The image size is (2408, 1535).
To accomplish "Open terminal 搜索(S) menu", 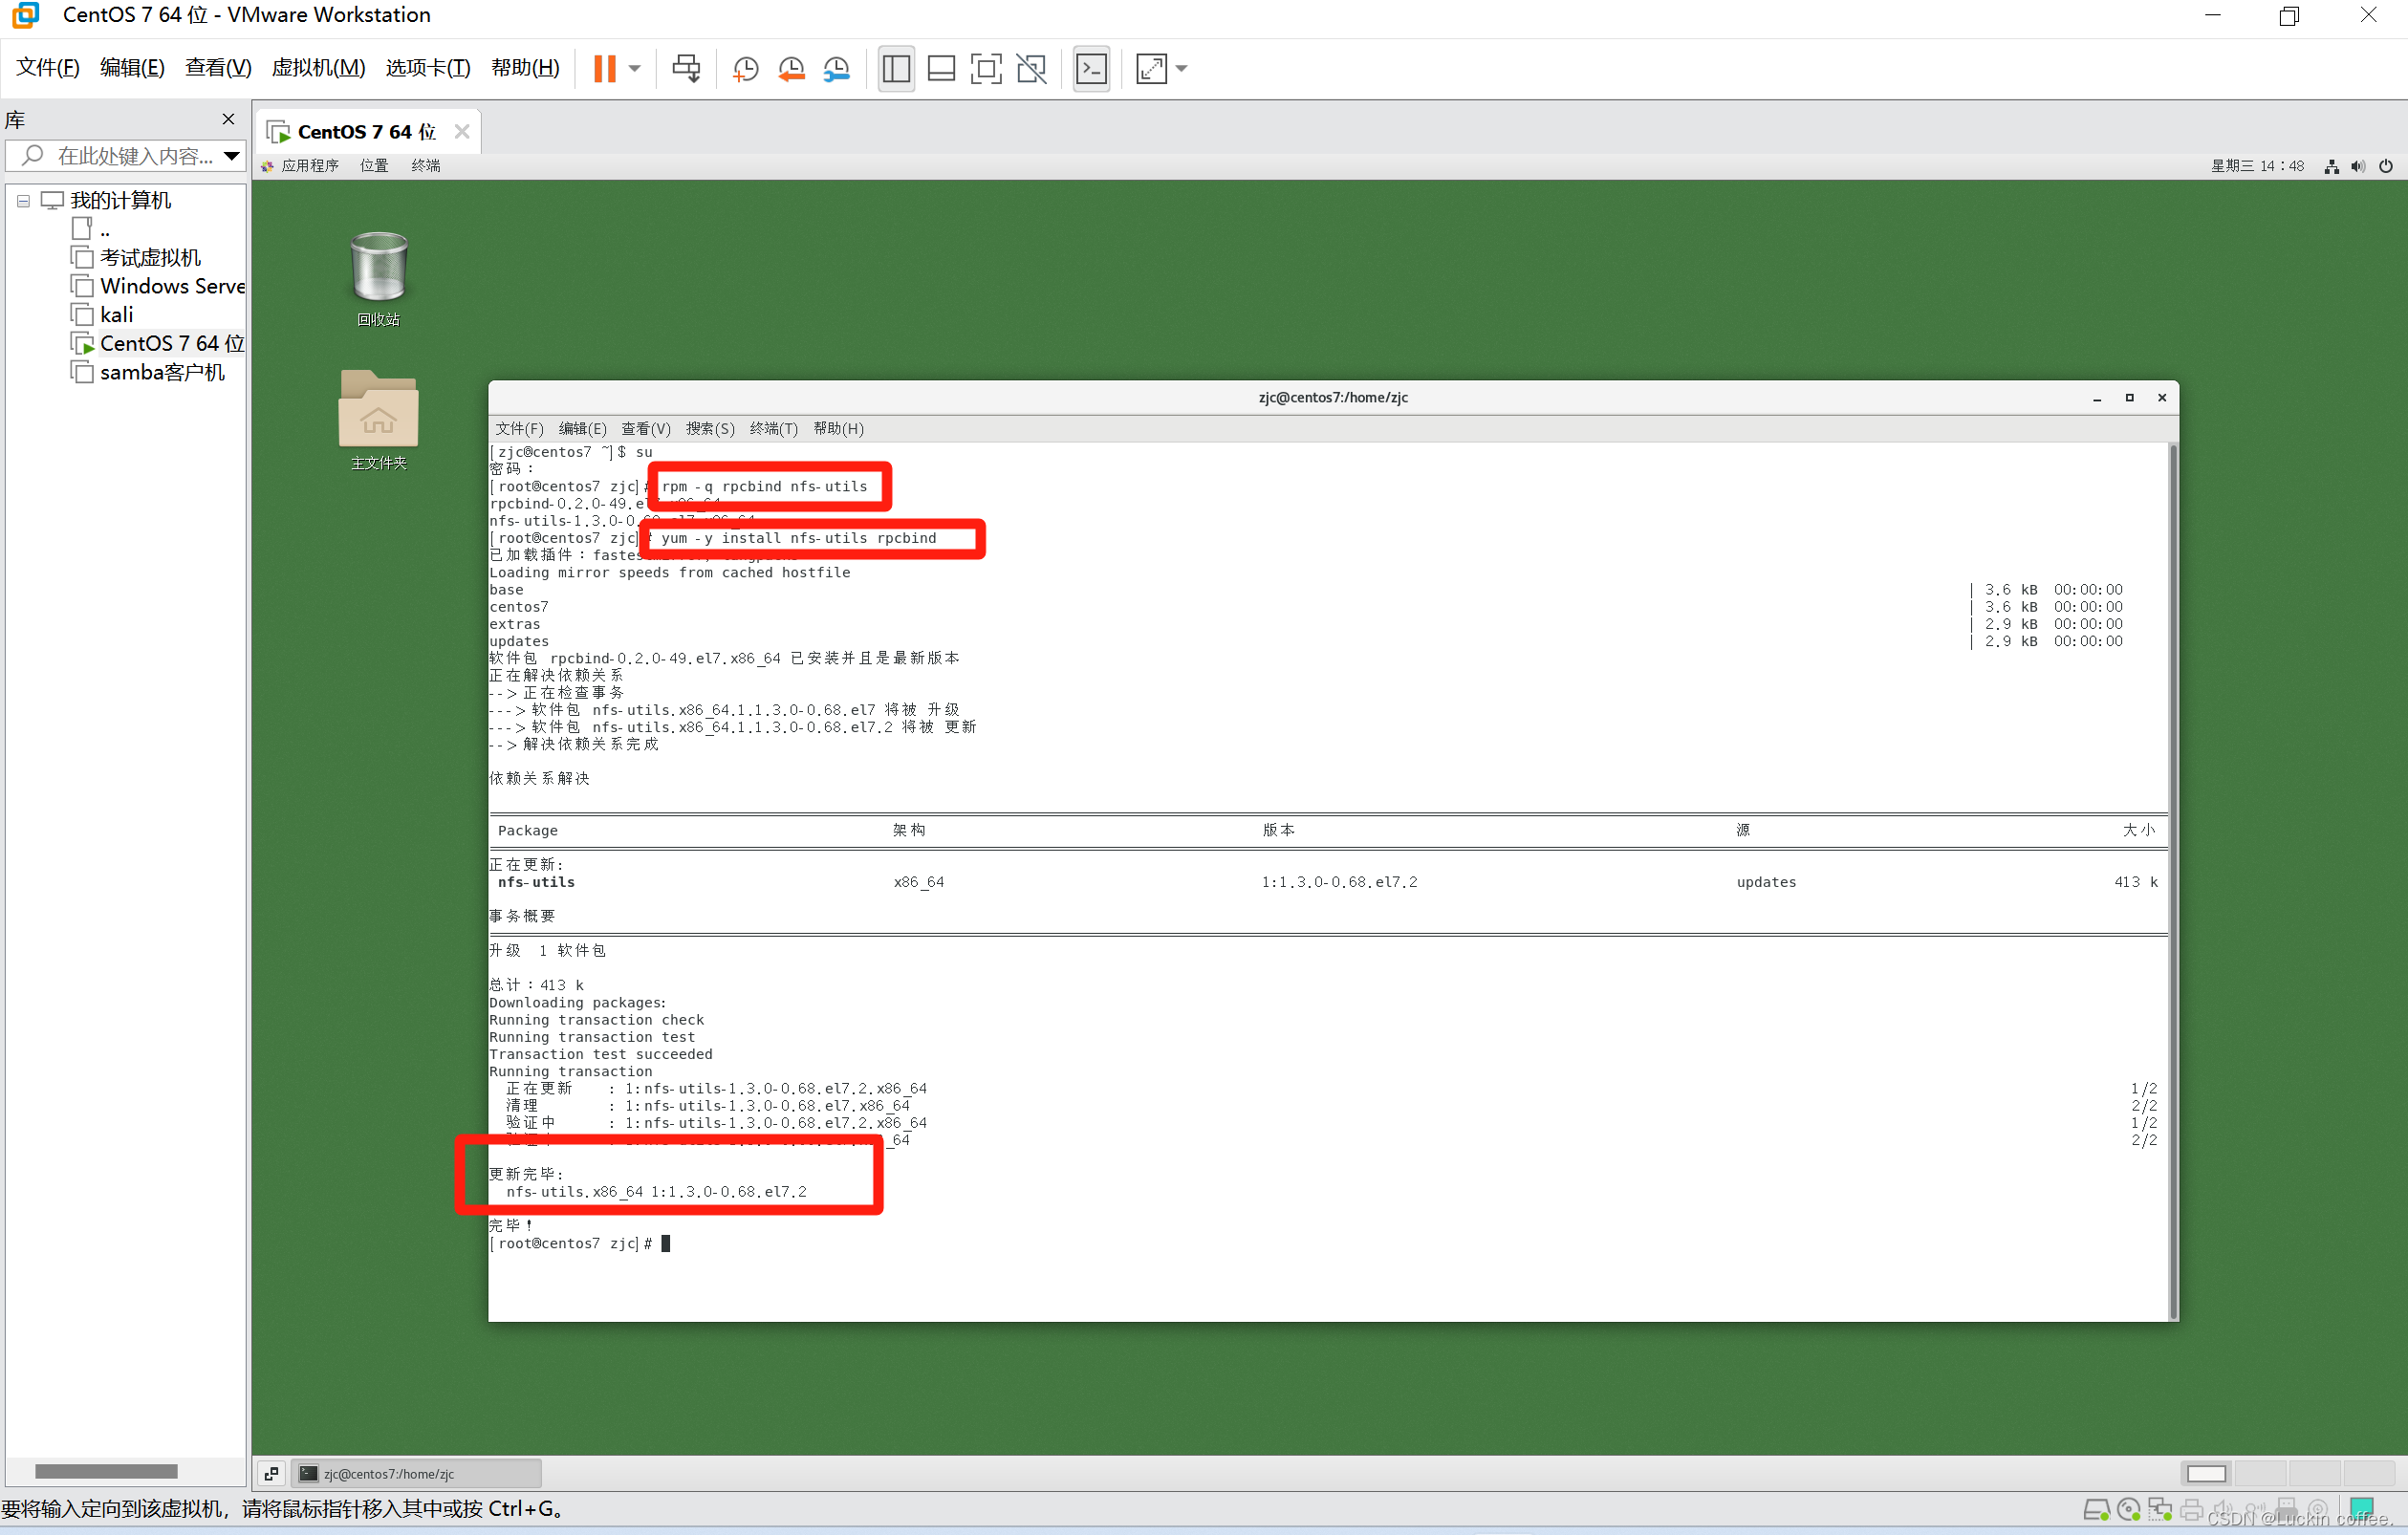I will [709, 428].
